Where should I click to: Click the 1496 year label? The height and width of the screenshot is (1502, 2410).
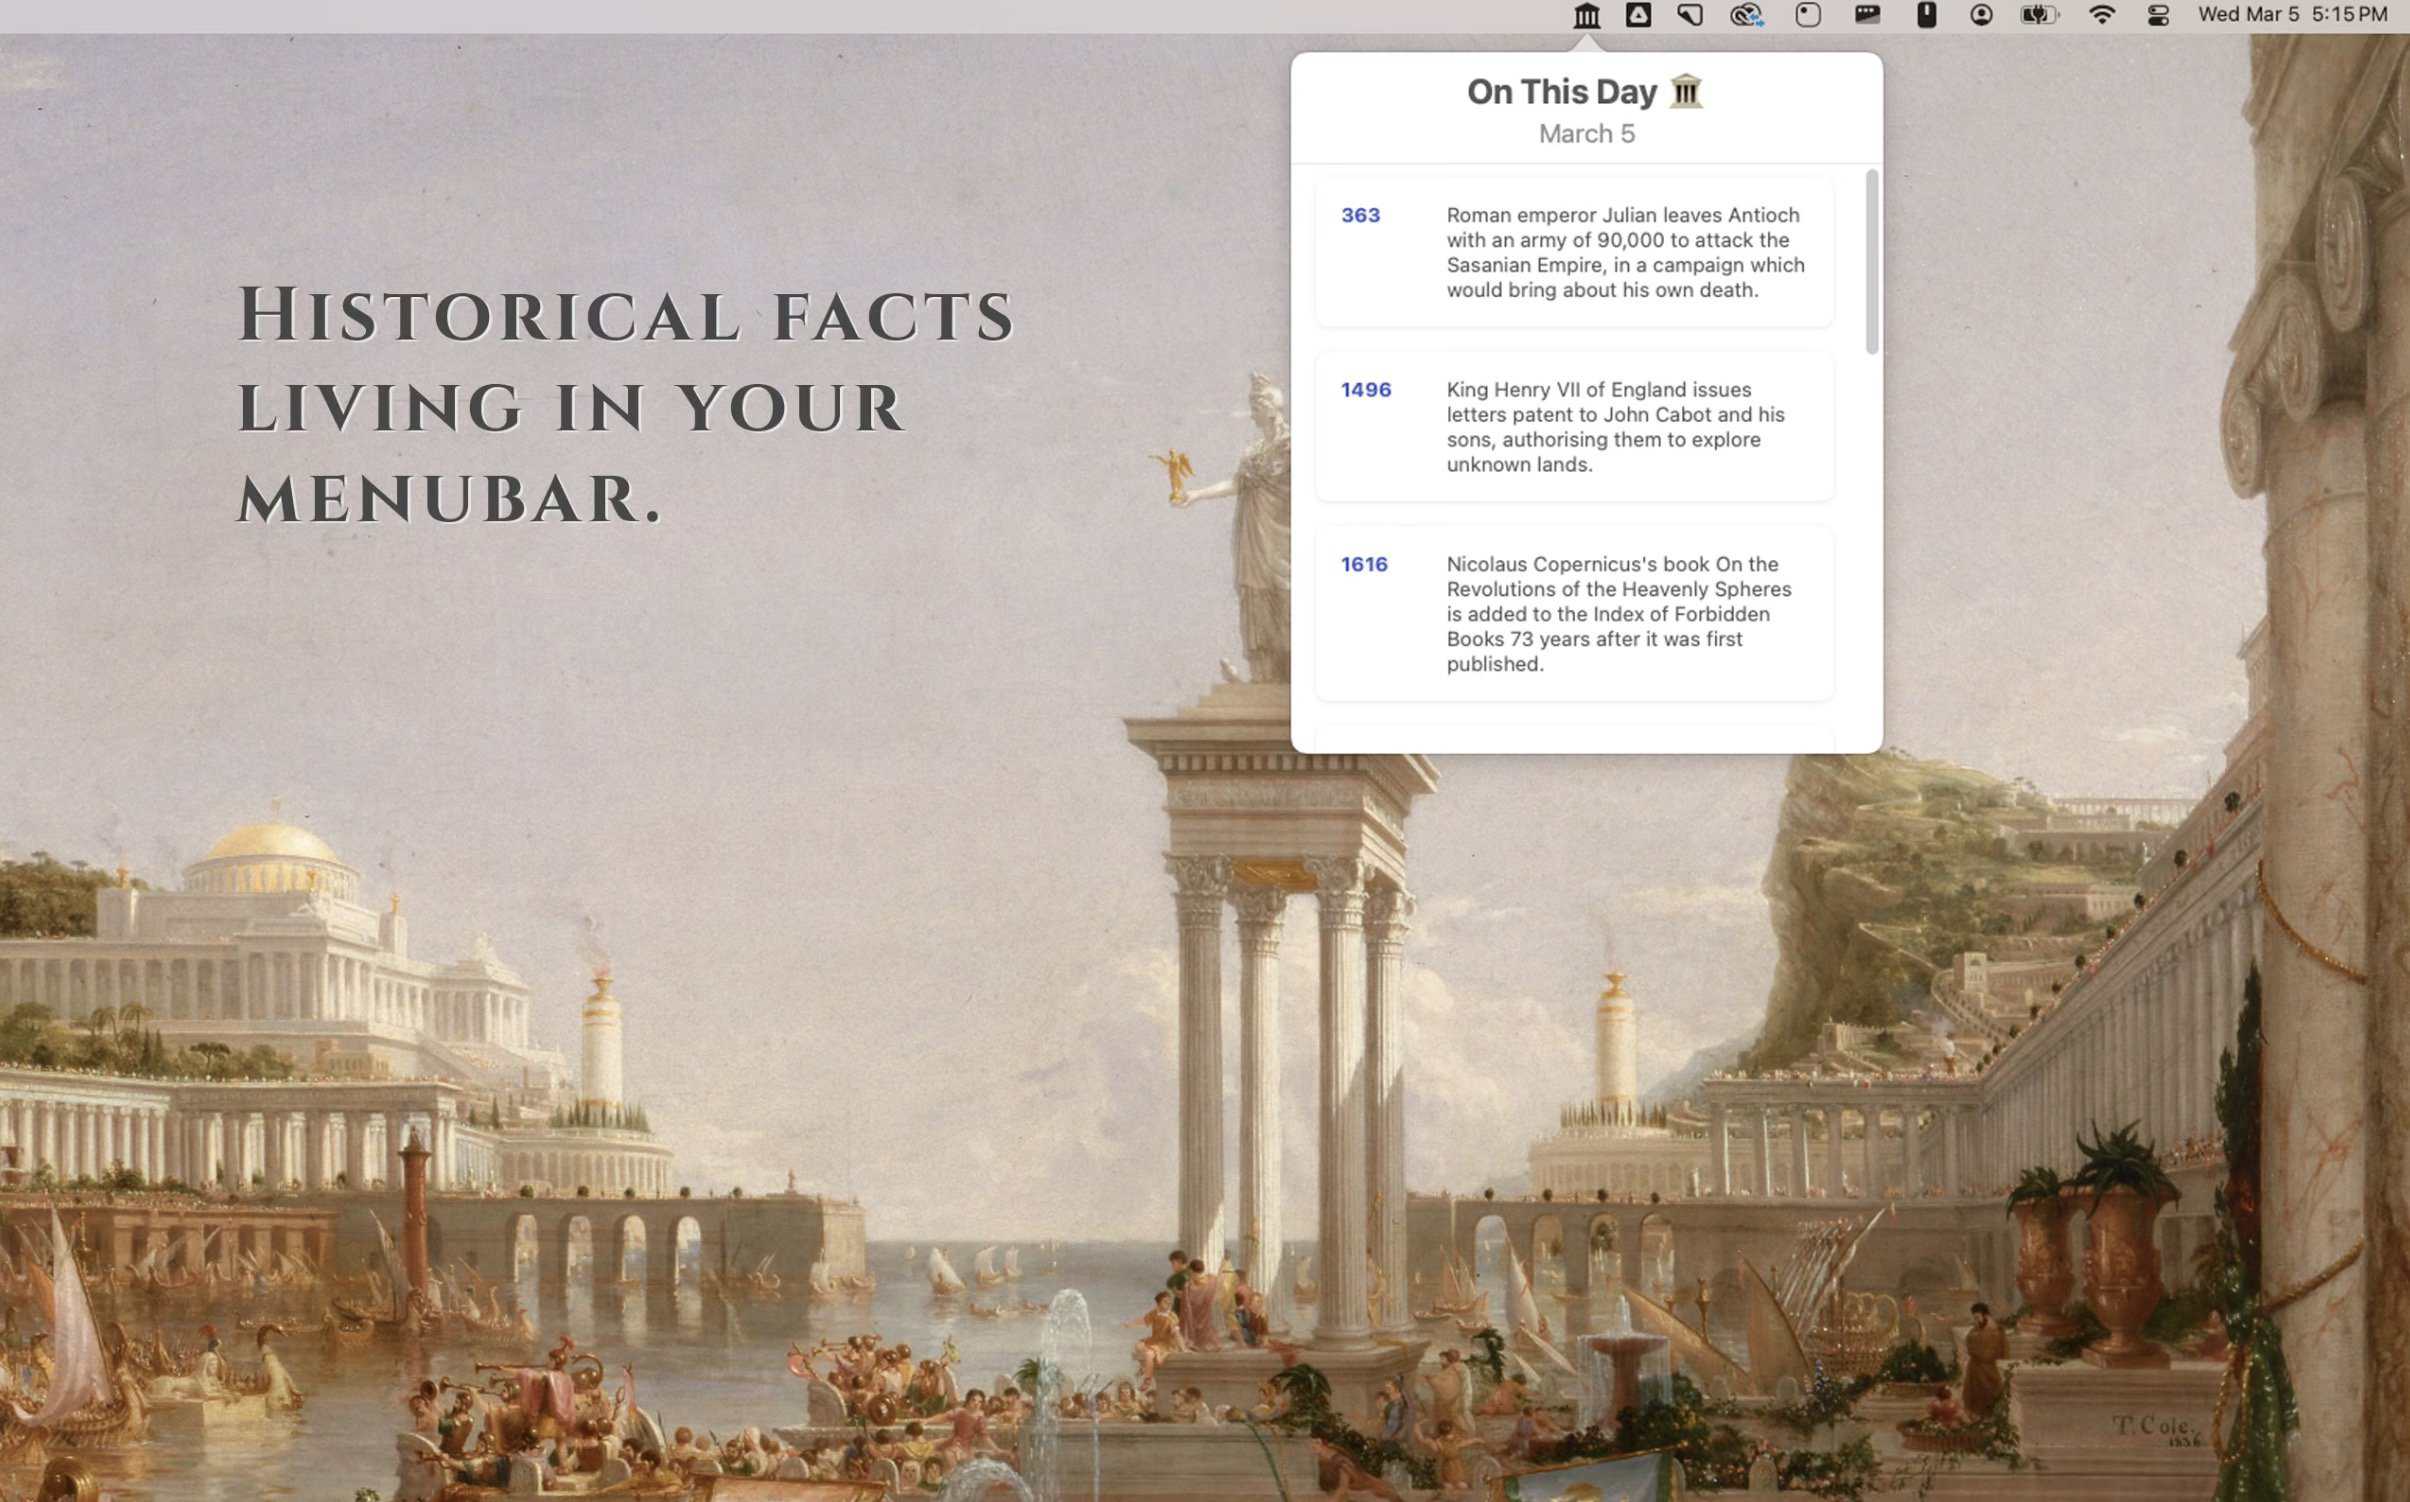click(x=1366, y=390)
